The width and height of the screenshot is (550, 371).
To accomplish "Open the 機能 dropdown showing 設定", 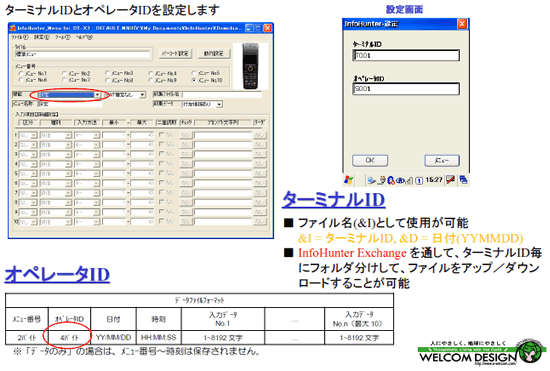I will coord(69,95).
